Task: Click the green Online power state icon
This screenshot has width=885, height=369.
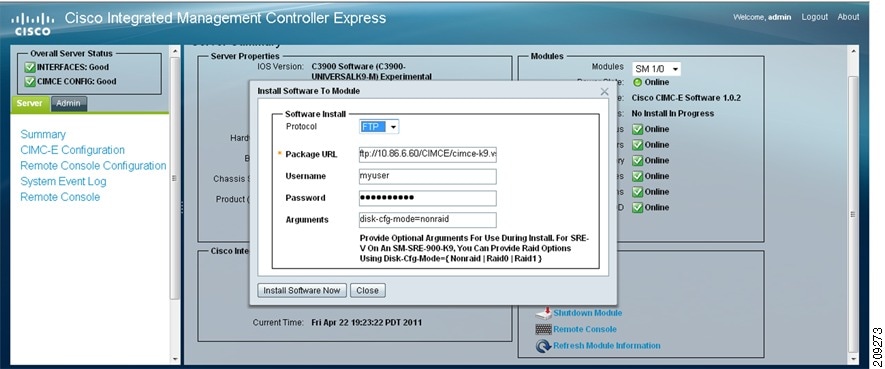Action: 638,82
